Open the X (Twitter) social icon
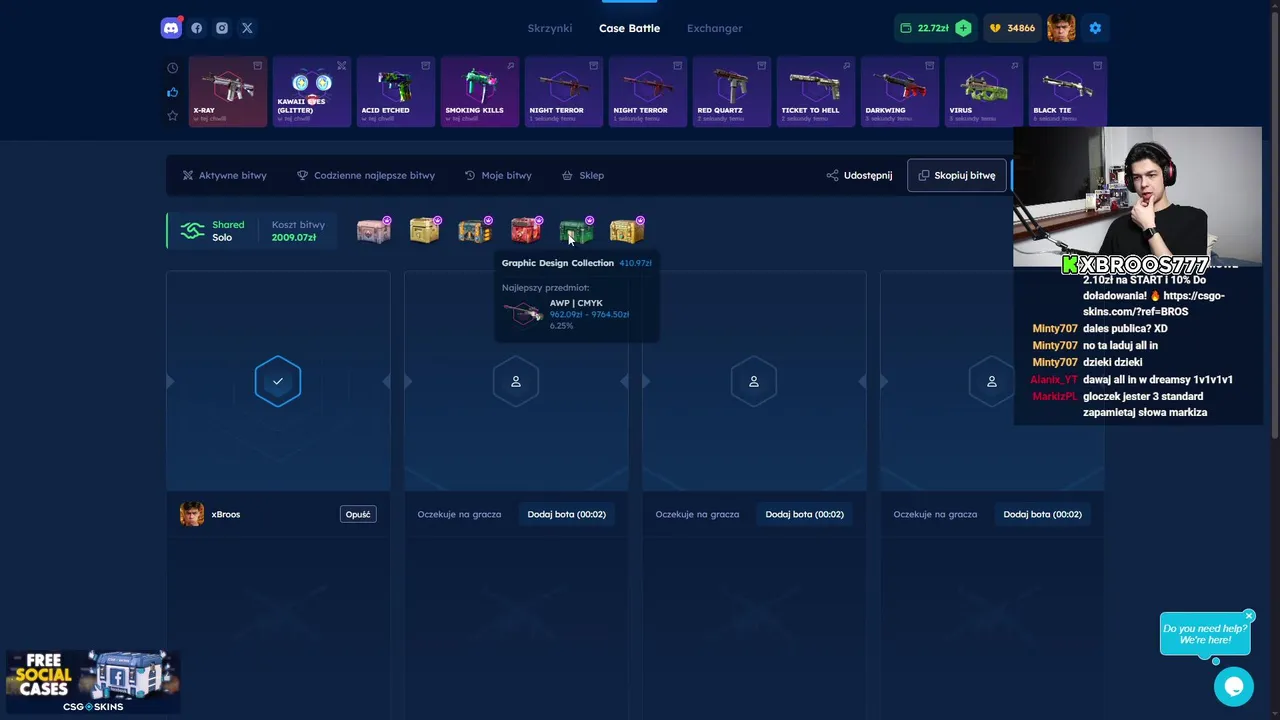Screen dimensions: 1280x720 tap(247, 28)
